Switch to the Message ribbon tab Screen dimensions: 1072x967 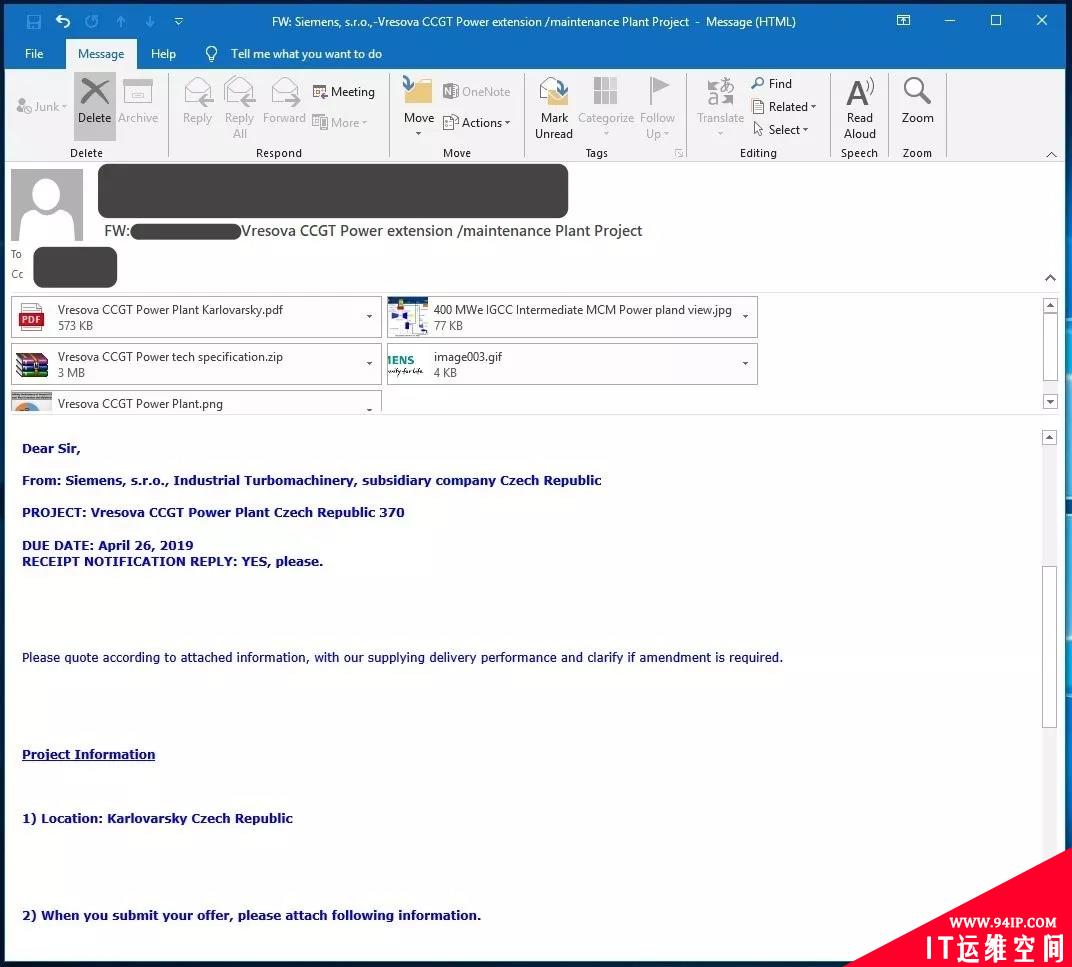coord(101,54)
